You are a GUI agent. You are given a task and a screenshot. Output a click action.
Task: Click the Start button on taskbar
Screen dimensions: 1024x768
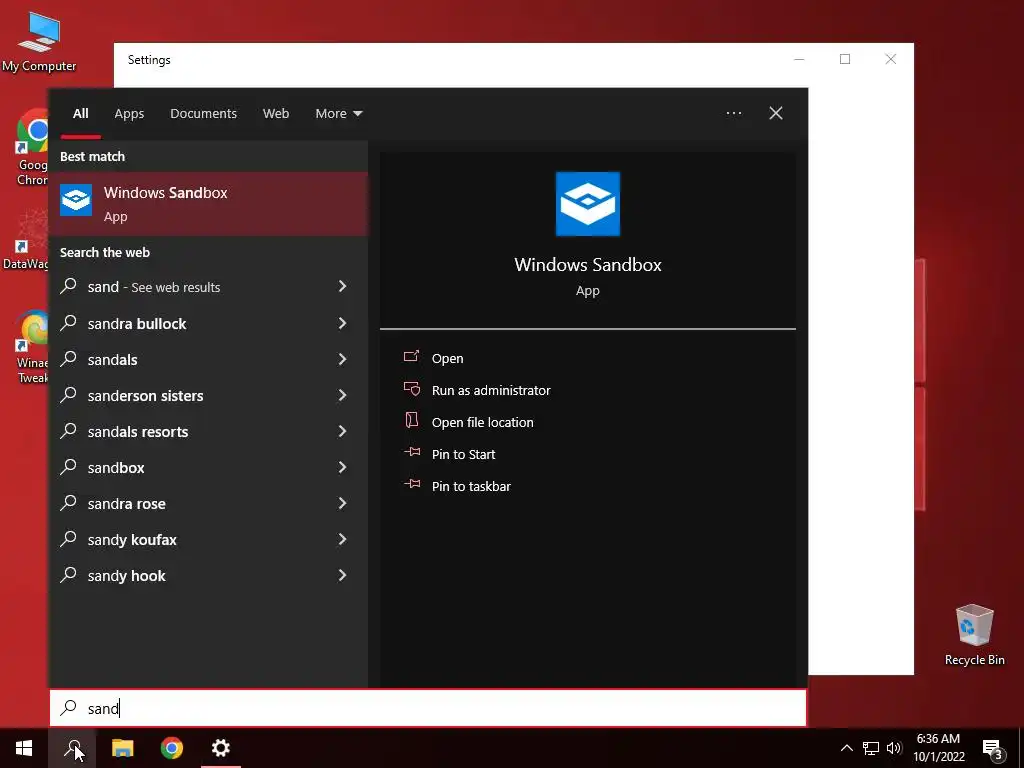(x=24, y=748)
